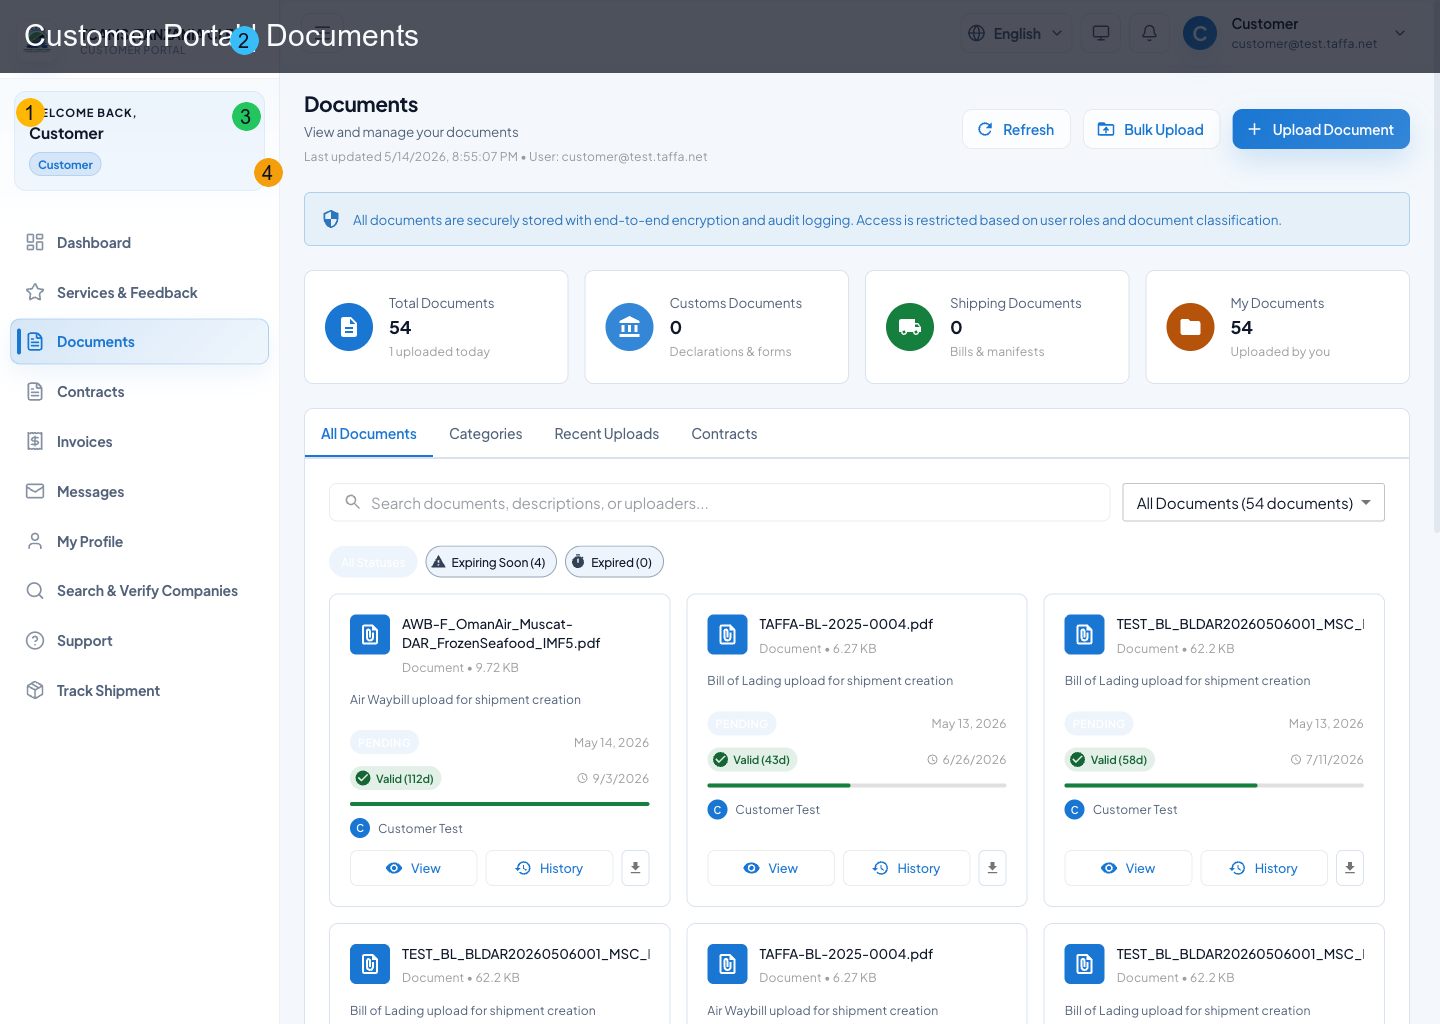Click the user avatar with letter C

1200,33
